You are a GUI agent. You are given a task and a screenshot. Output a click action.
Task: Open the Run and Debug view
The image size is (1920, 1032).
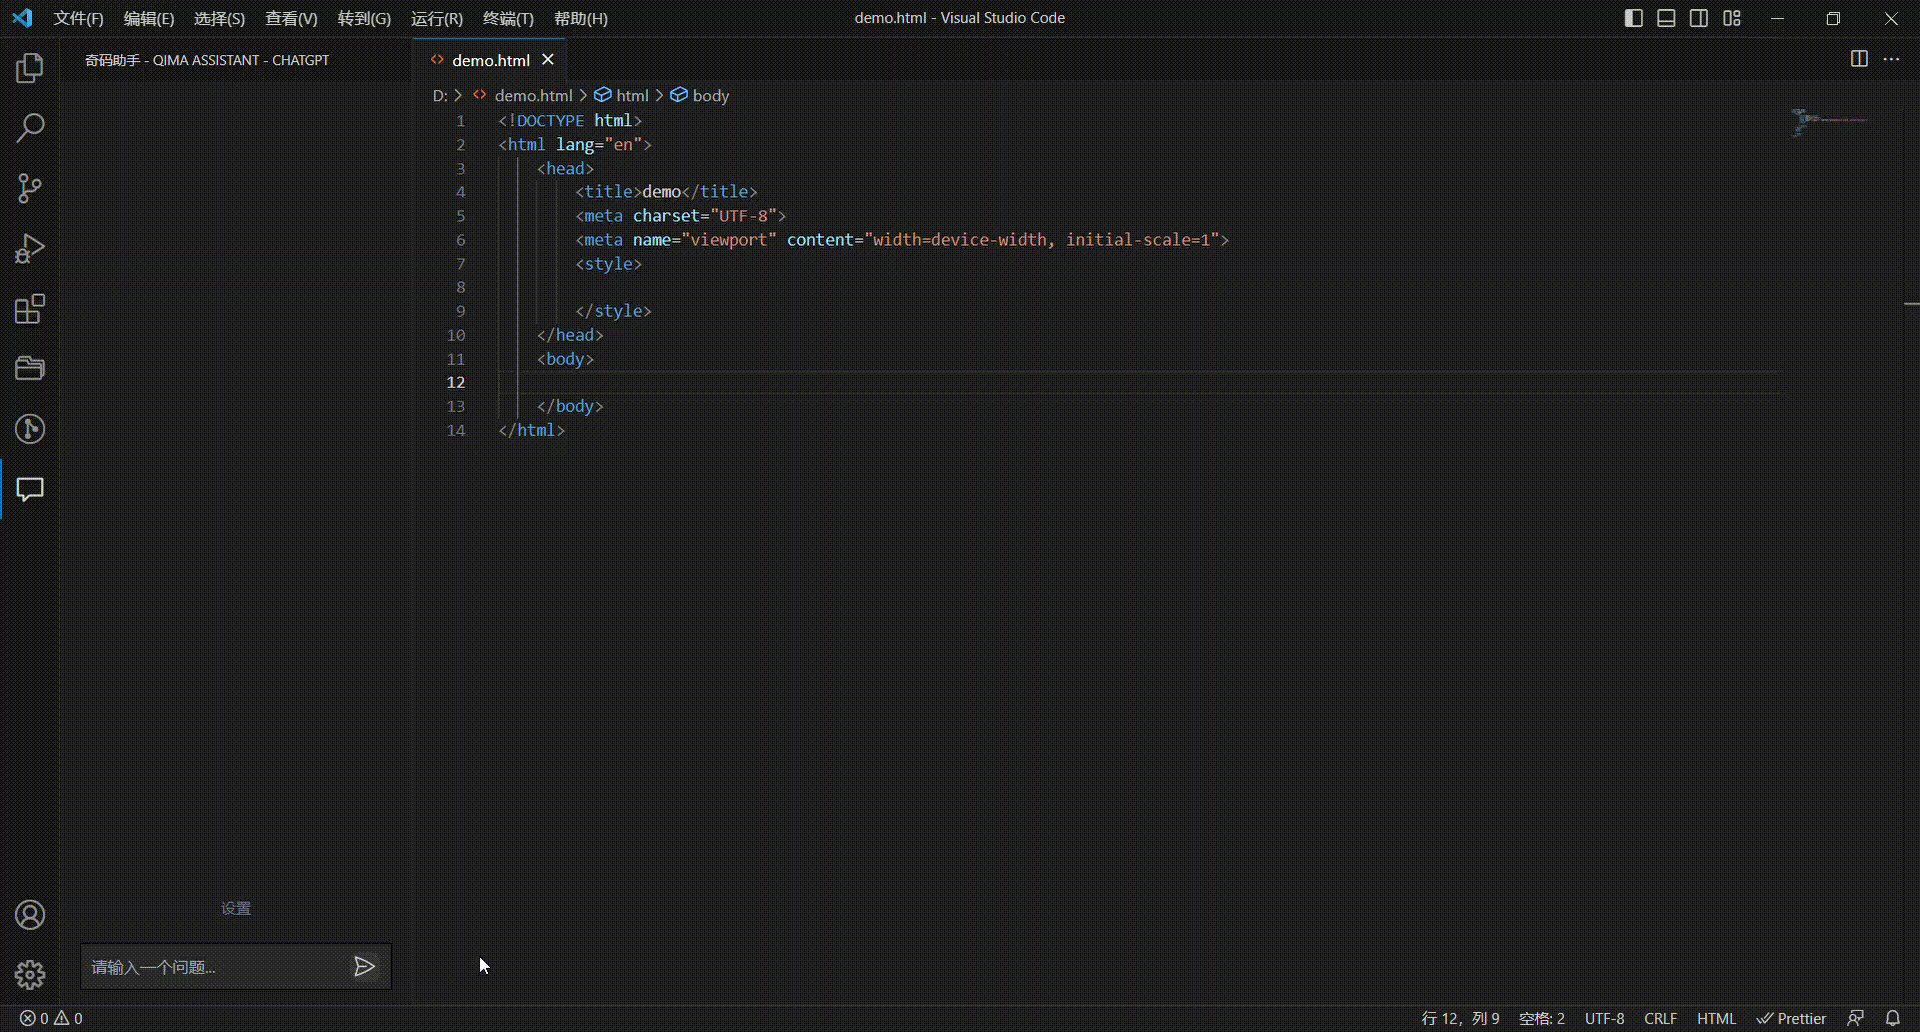tap(30, 248)
